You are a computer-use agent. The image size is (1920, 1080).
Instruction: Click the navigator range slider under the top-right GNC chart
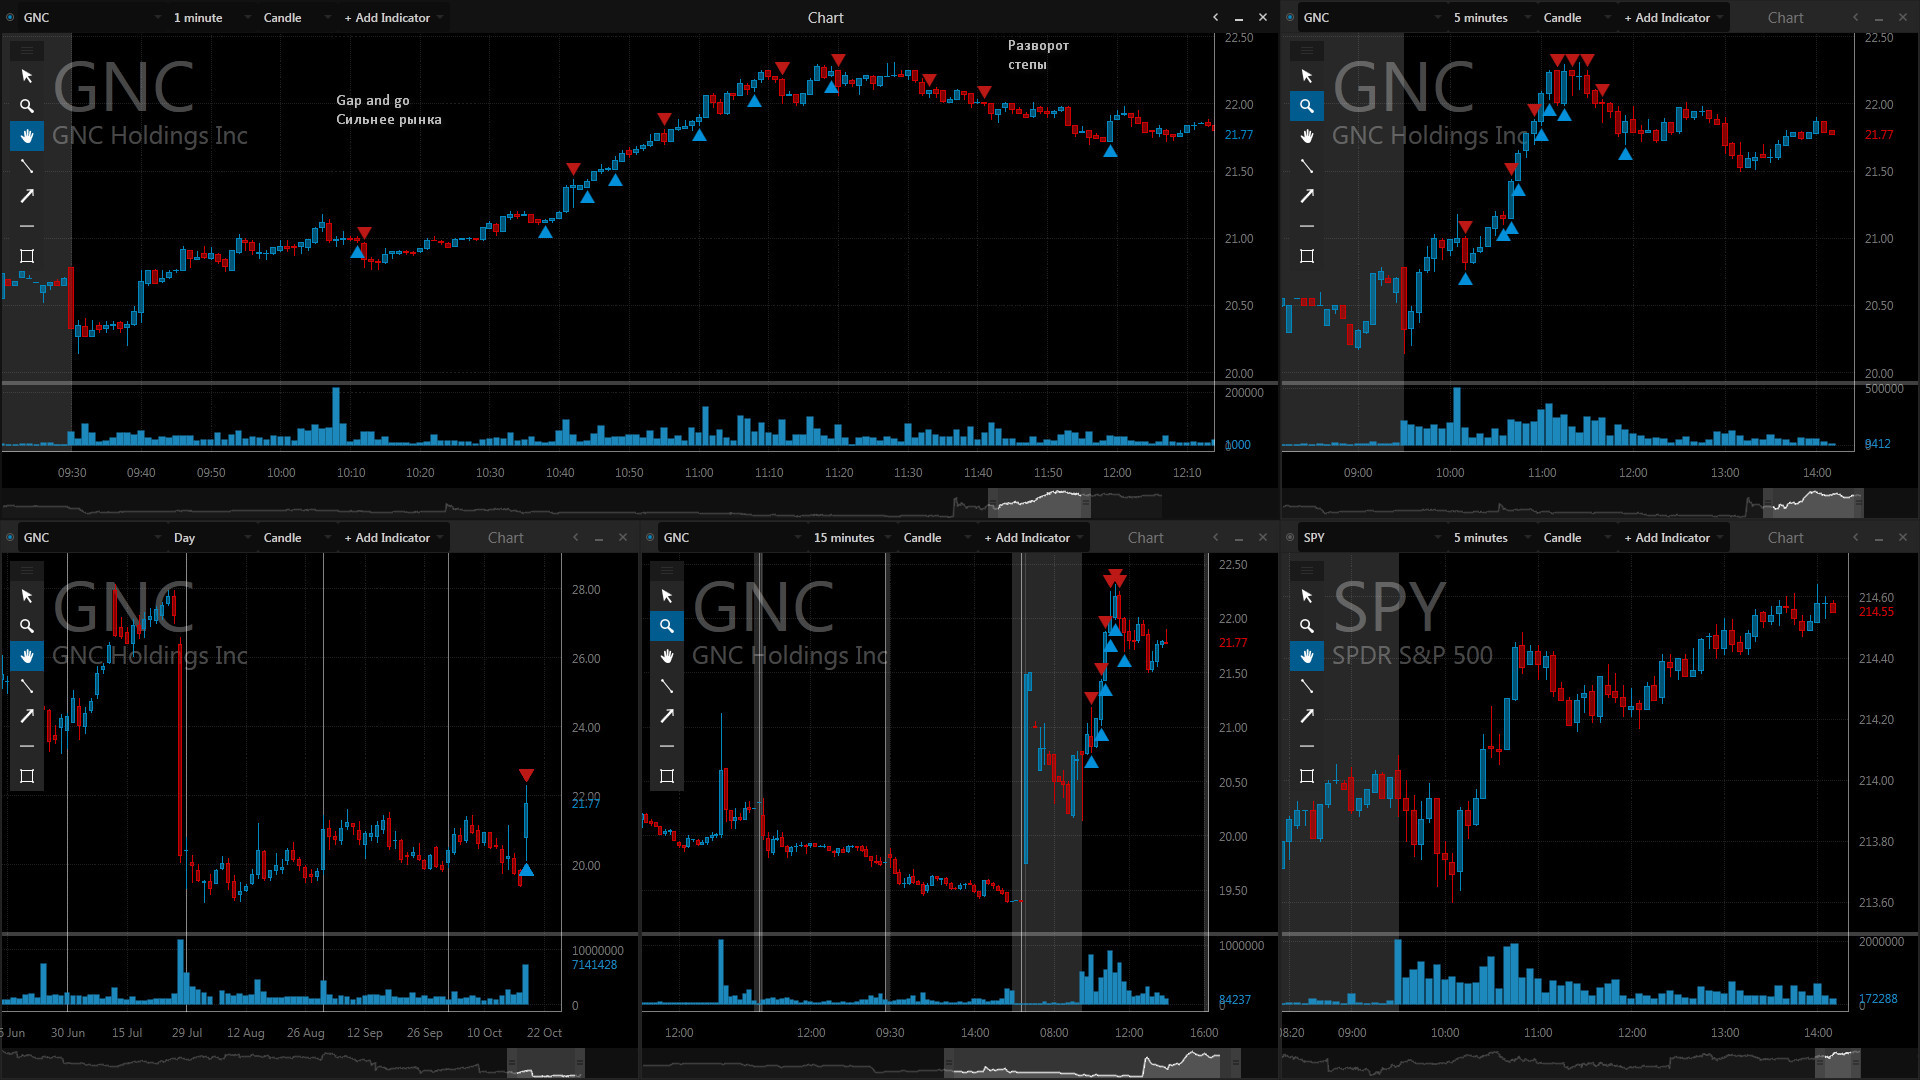coord(1812,502)
